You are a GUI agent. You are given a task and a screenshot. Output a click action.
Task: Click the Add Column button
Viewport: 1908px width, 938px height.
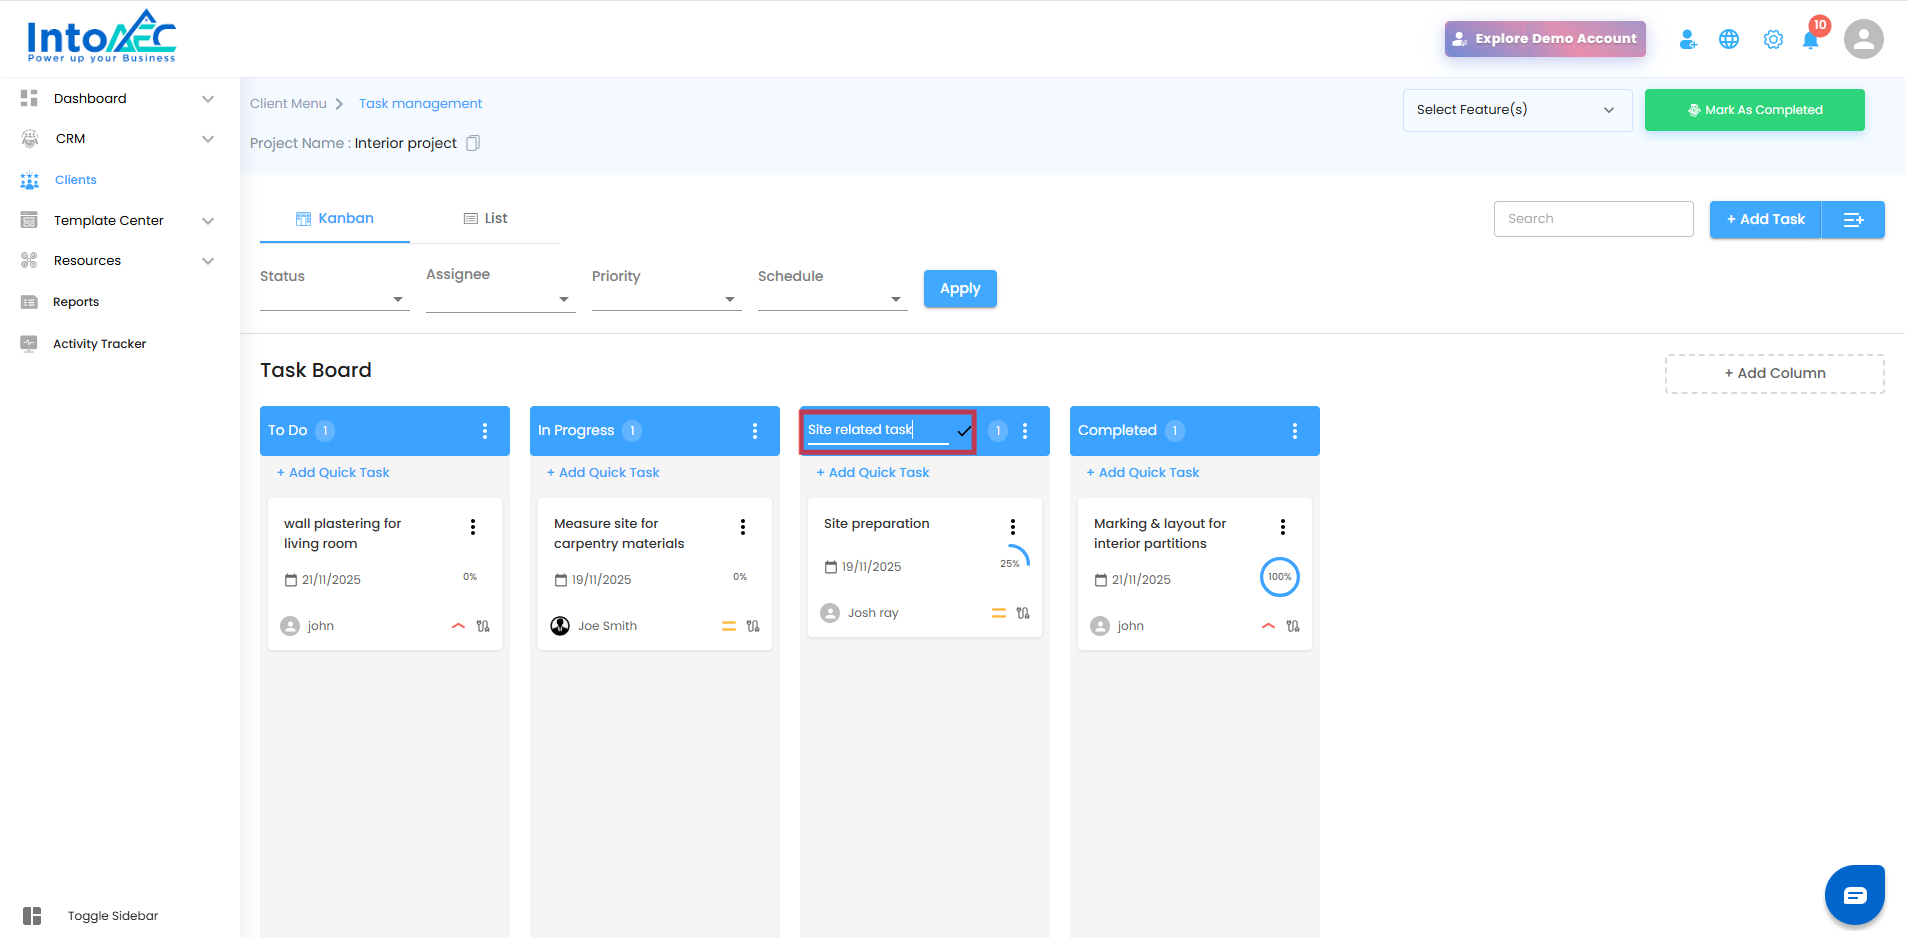pos(1775,374)
